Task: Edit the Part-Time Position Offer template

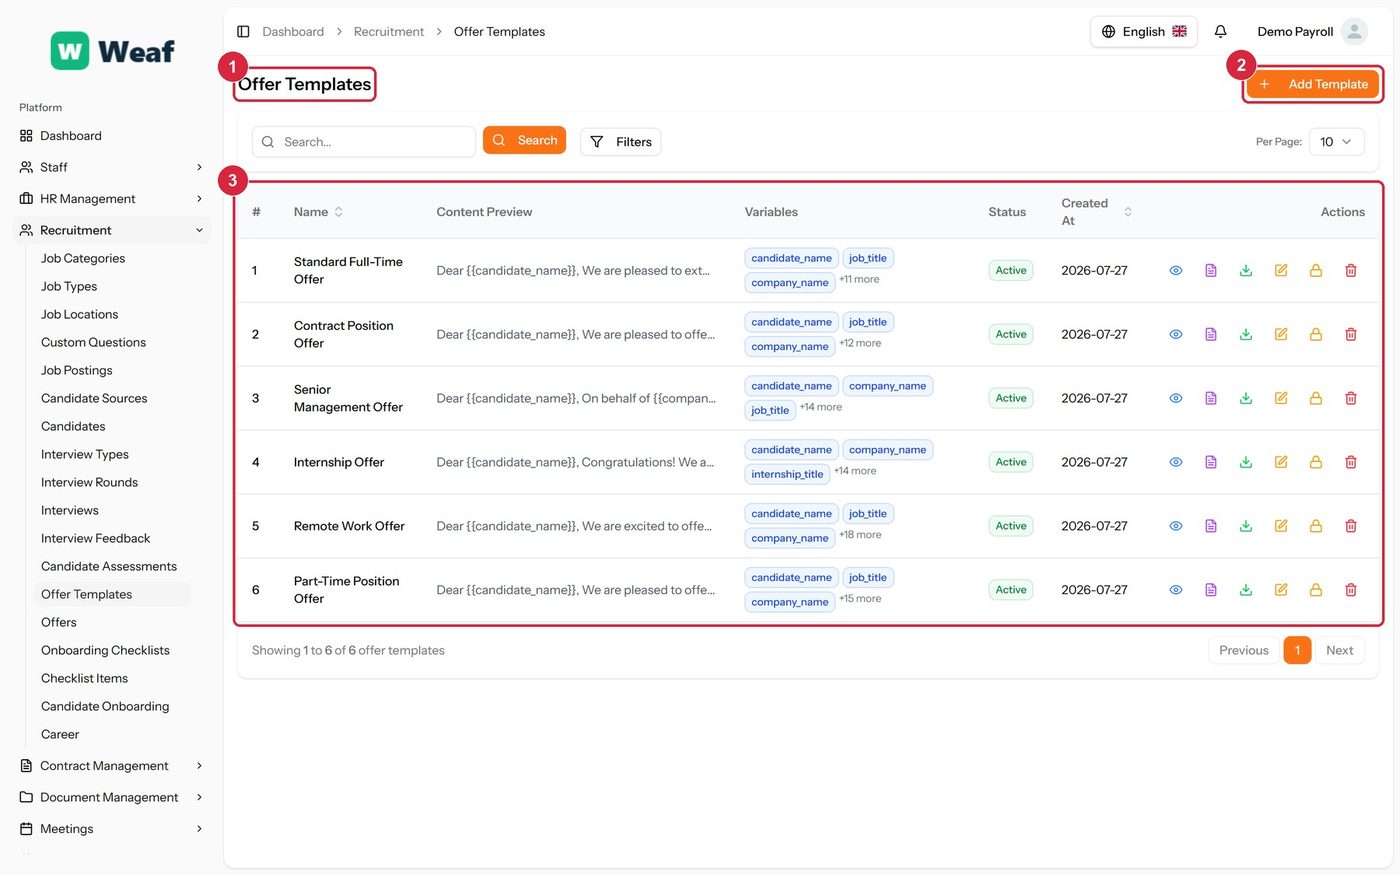Action: (1281, 591)
